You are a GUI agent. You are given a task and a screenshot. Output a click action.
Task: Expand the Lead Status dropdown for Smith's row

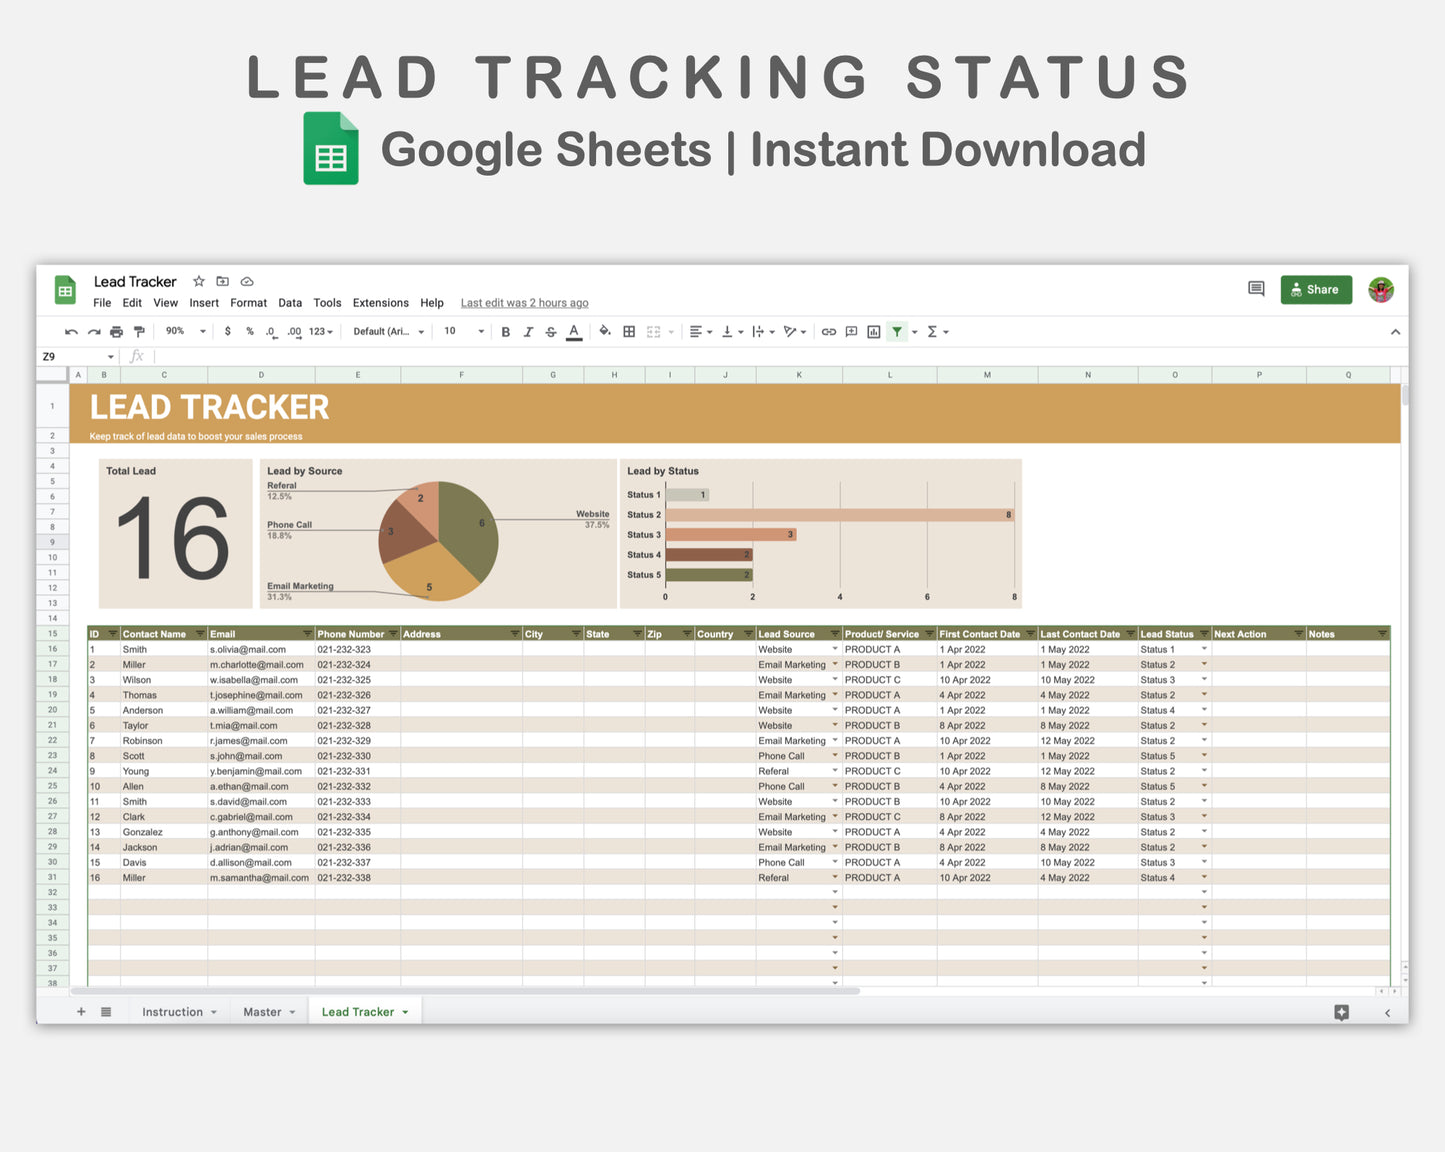coord(1204,649)
